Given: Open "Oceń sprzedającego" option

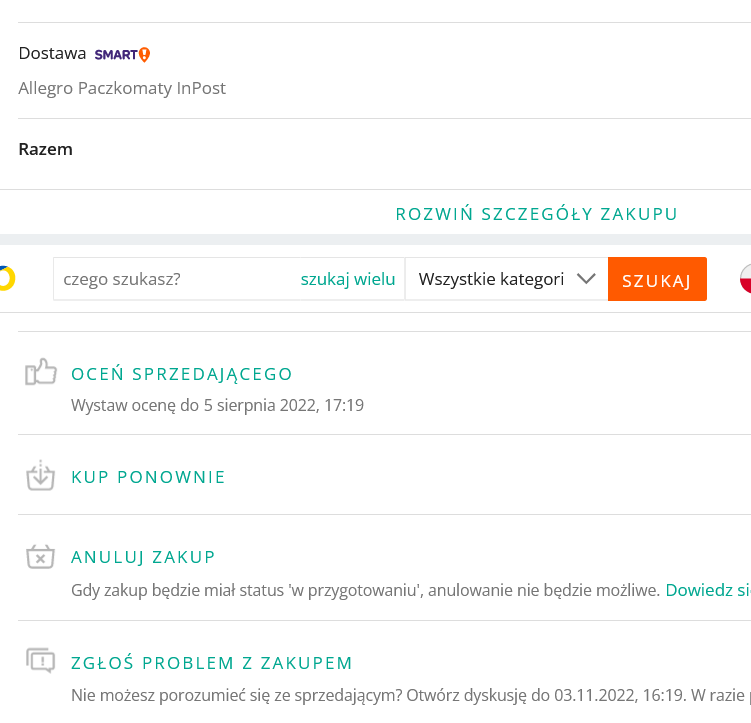Looking at the screenshot, I should 182,374.
